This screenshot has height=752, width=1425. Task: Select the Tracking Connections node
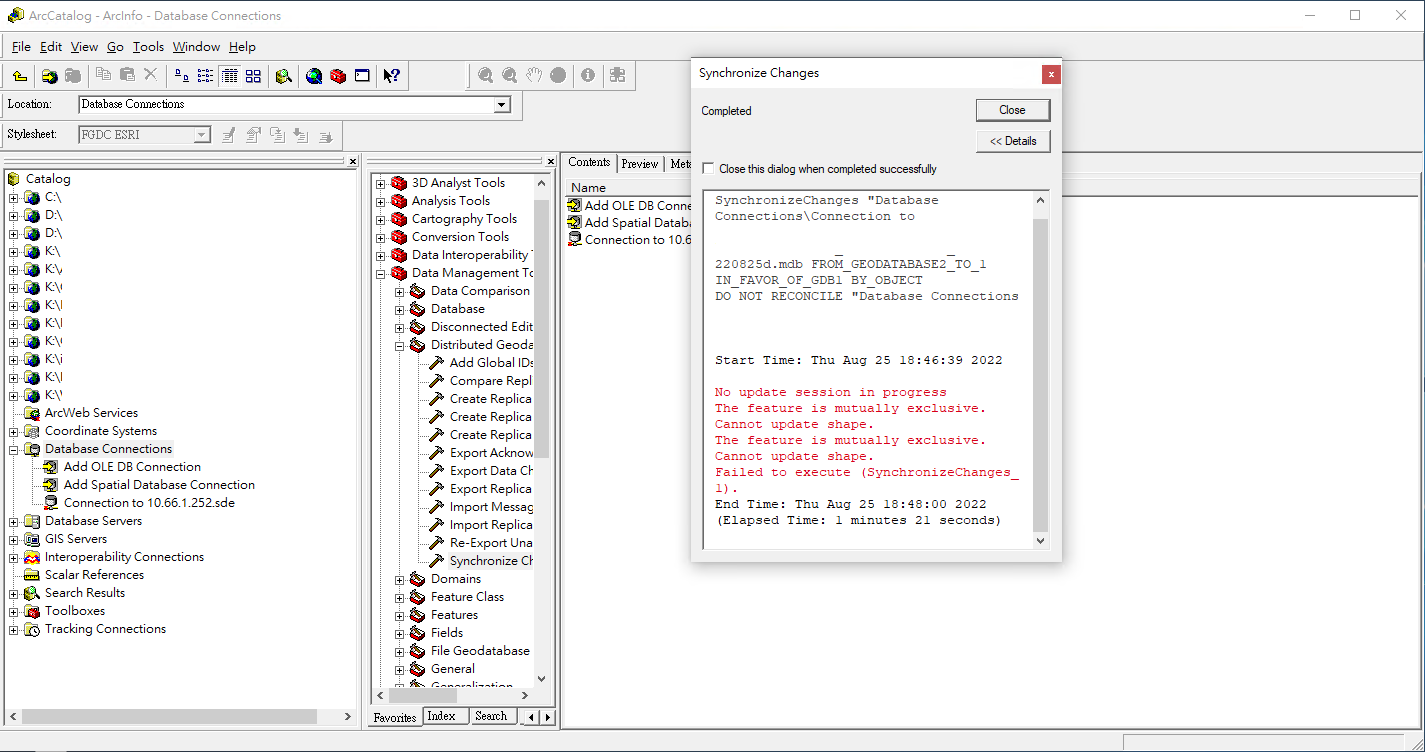[105, 629]
